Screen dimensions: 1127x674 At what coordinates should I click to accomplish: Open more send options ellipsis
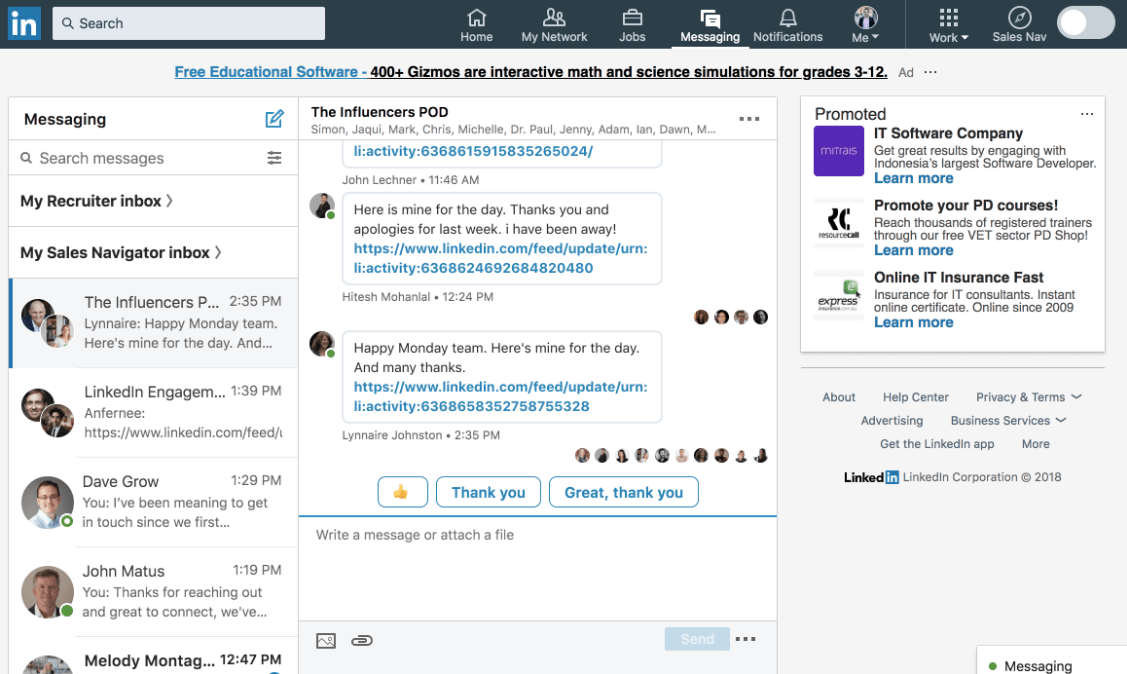tap(745, 639)
